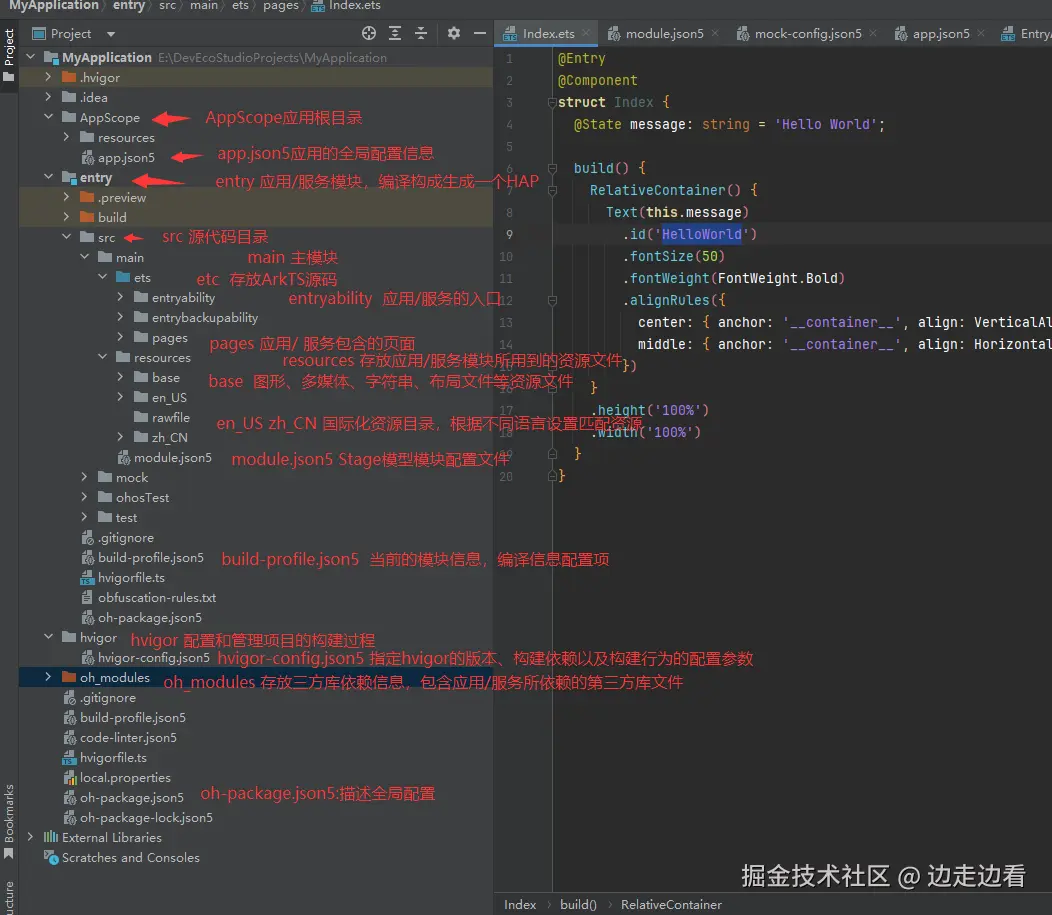Expand the .idea folder
Screen dimensions: 1052x915
point(48,97)
